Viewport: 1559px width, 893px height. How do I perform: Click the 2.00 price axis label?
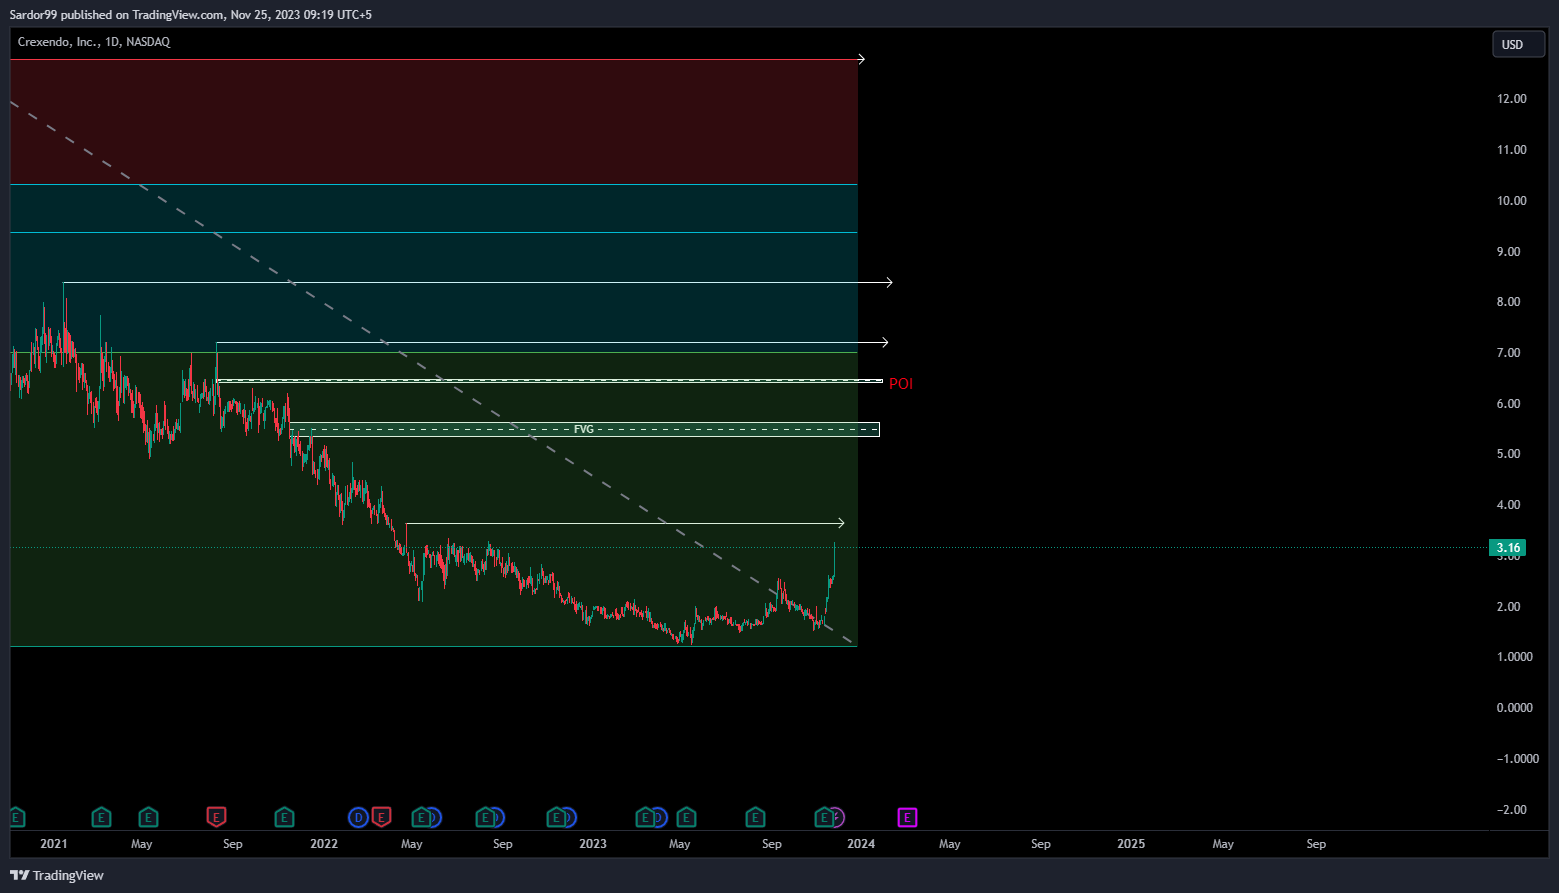pyautogui.click(x=1508, y=607)
